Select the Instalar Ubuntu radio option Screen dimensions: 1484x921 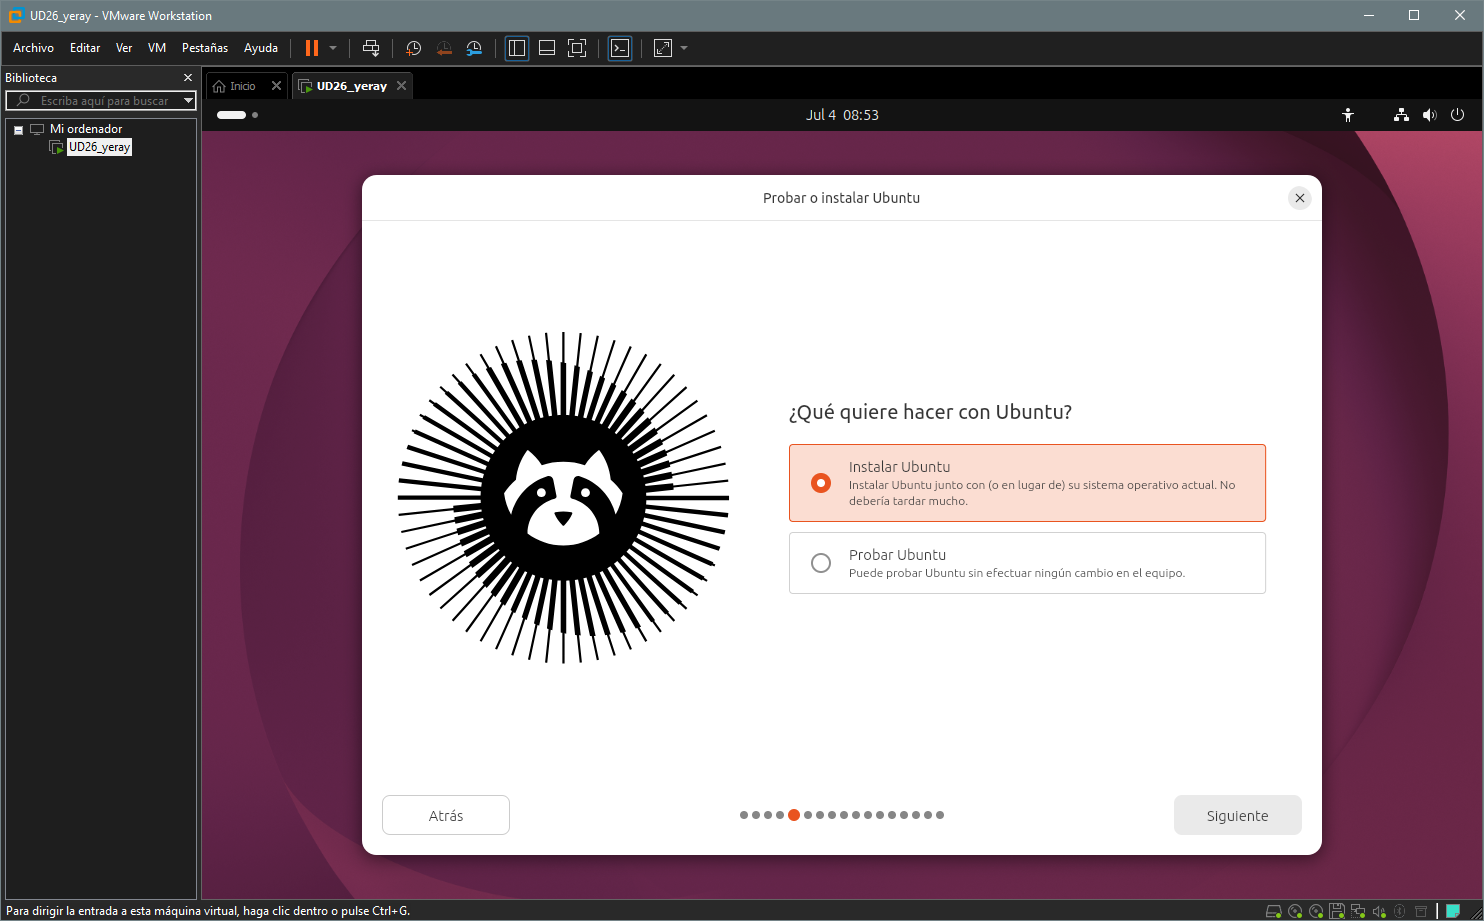[1027, 483]
